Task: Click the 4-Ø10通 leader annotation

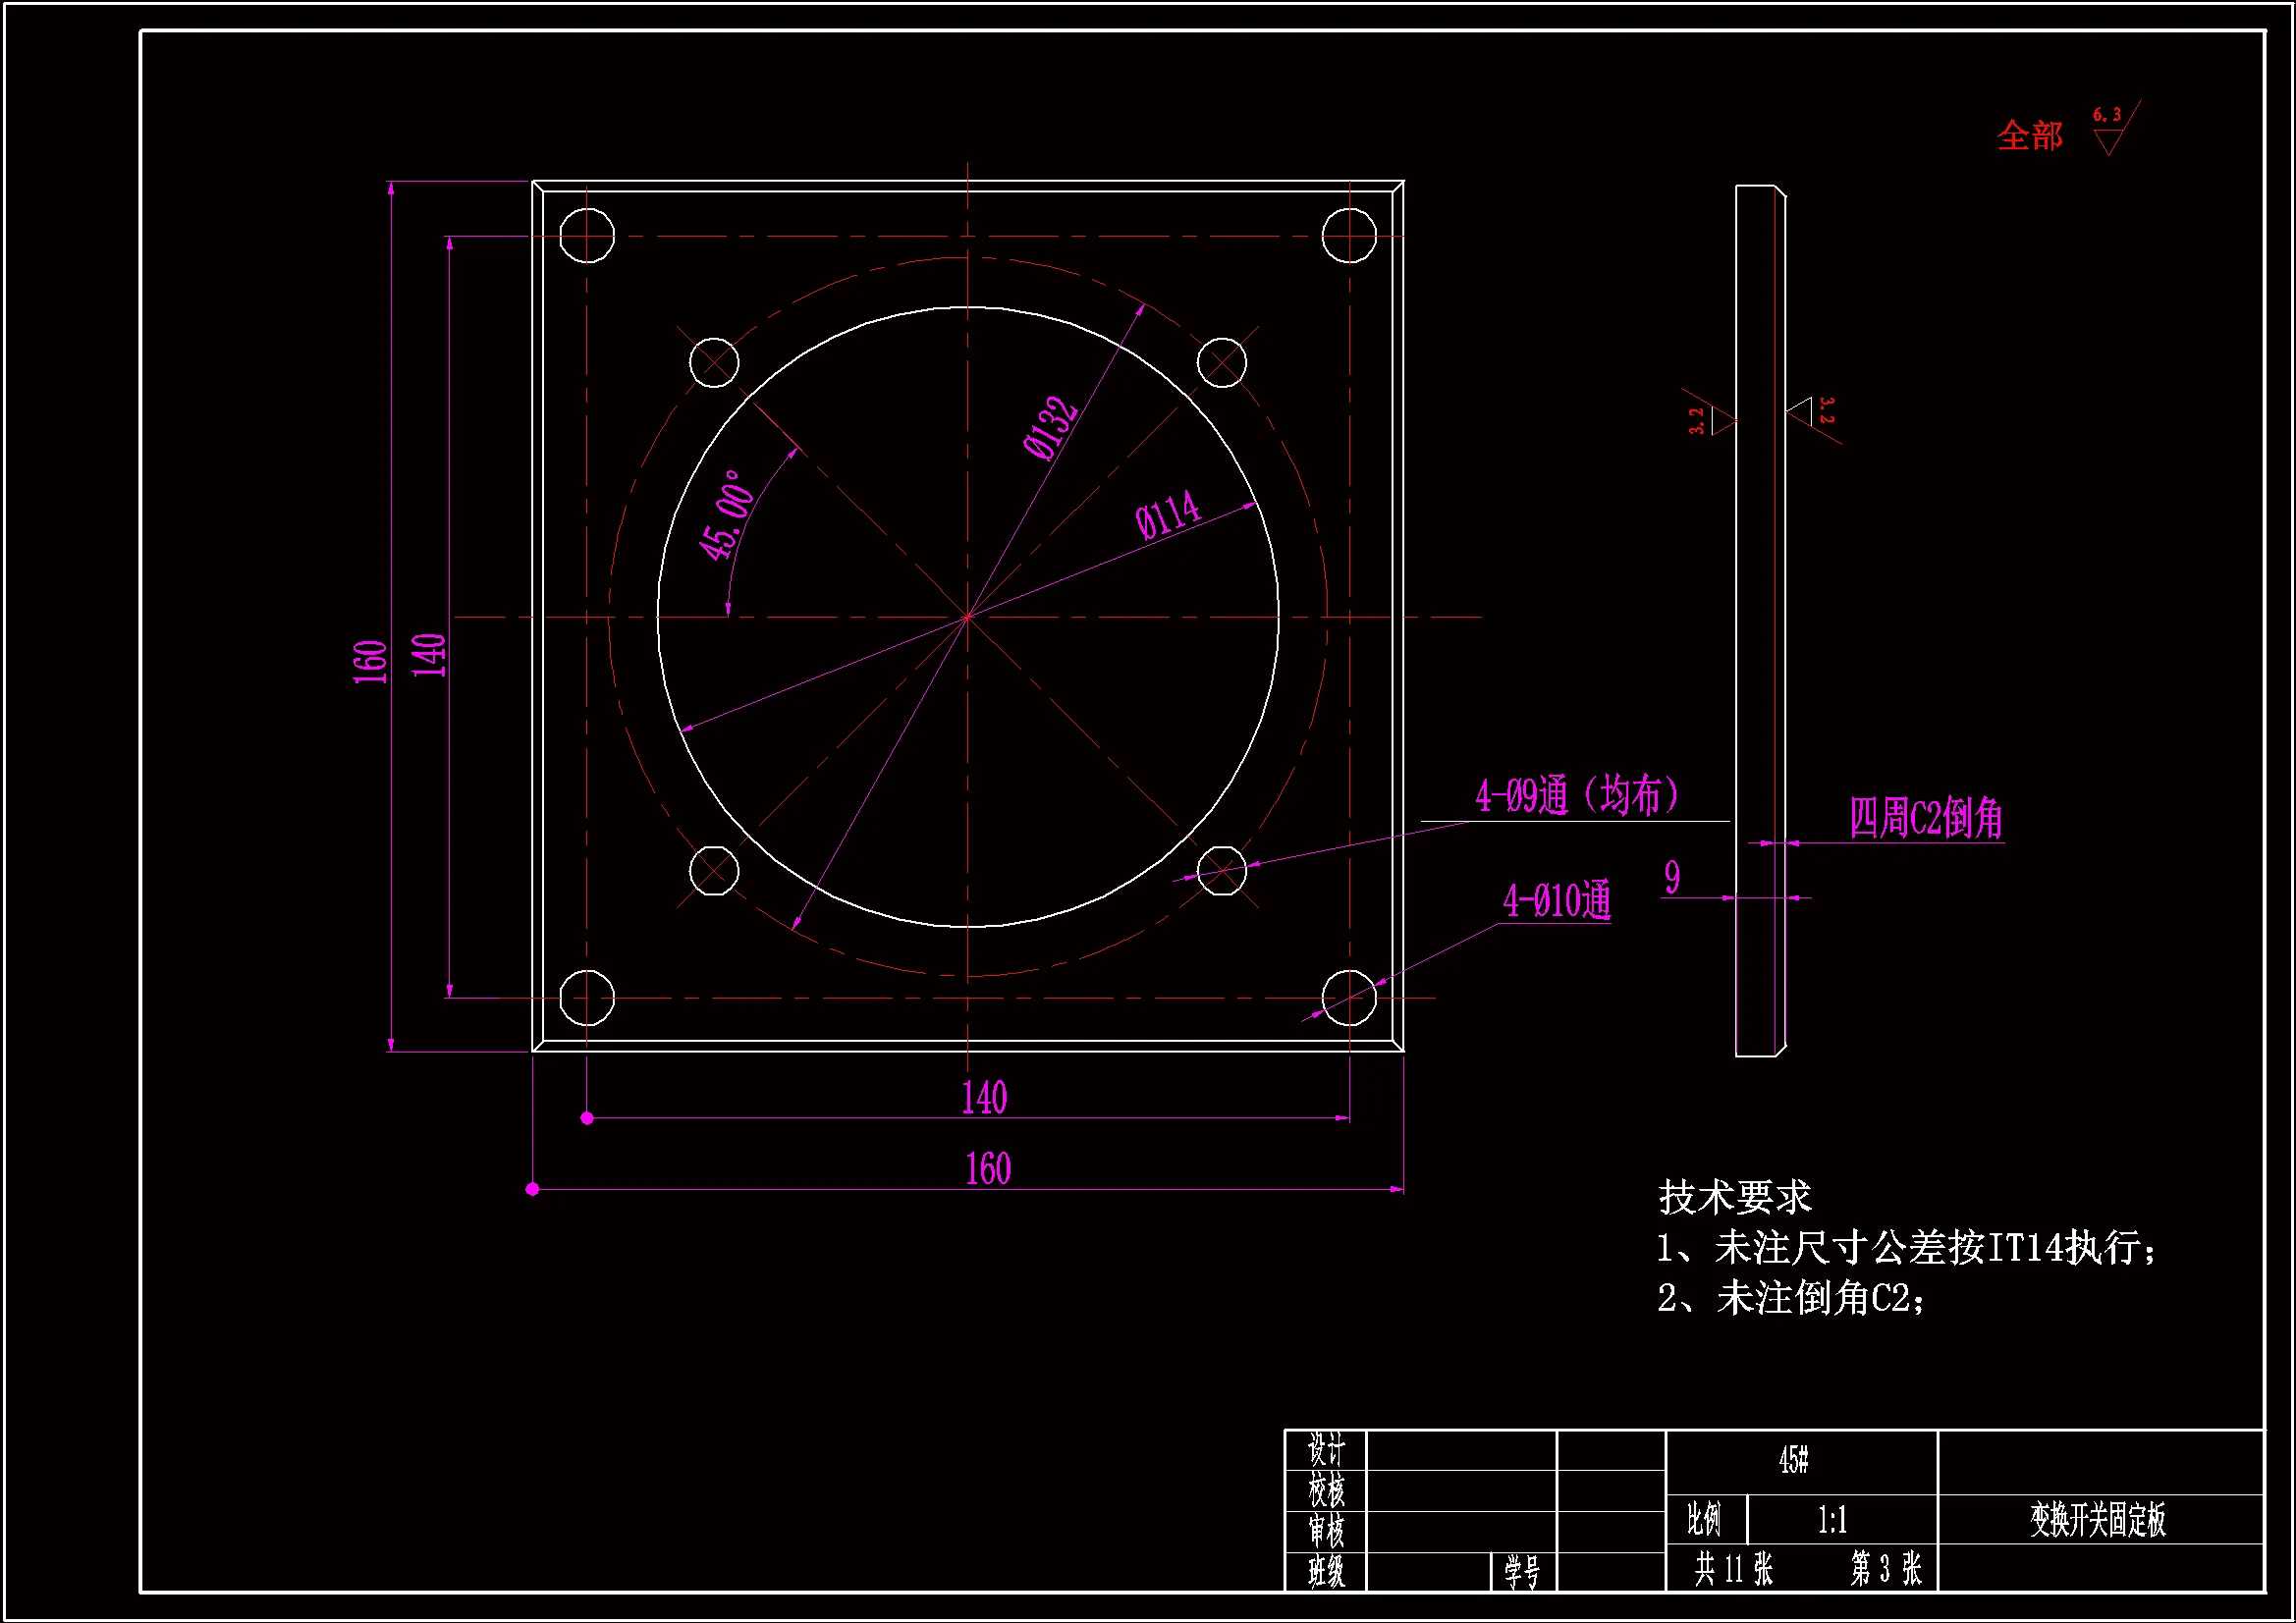Action: (x=1556, y=901)
